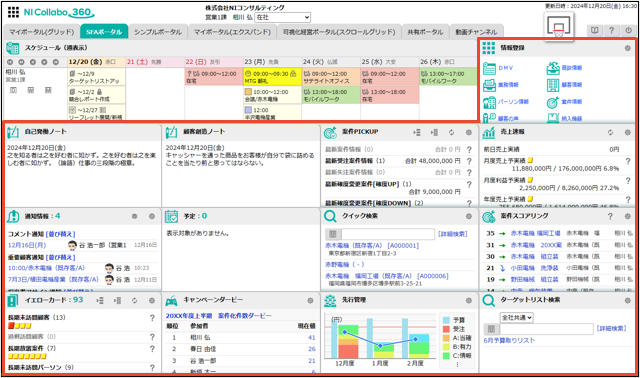Switch to 共有ポータル tab
Image resolution: width=640 pixels, height=378 pixels.
[x=425, y=32]
